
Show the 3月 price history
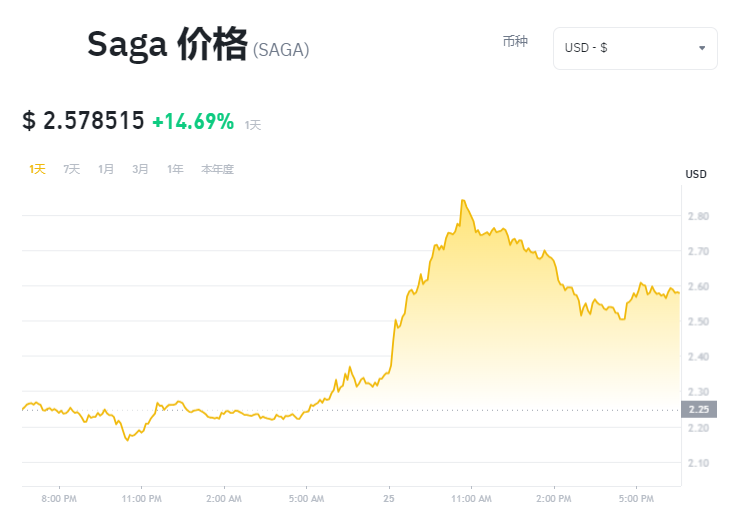click(x=140, y=169)
